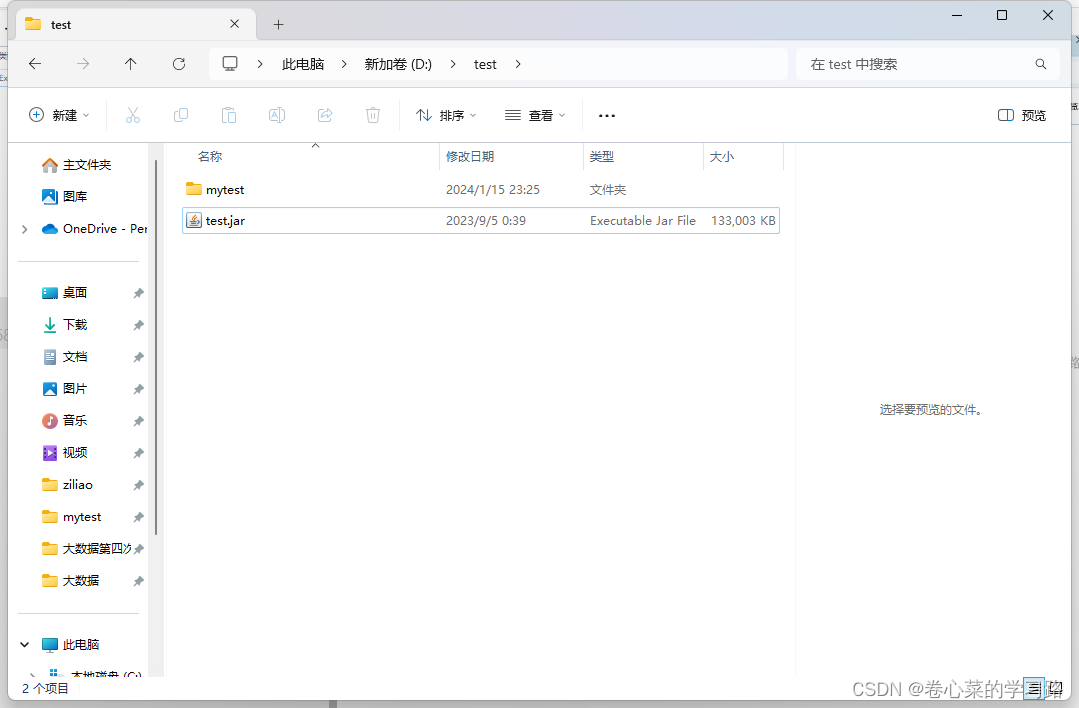
Task: Click the Copy icon in toolbar
Action: tap(181, 115)
